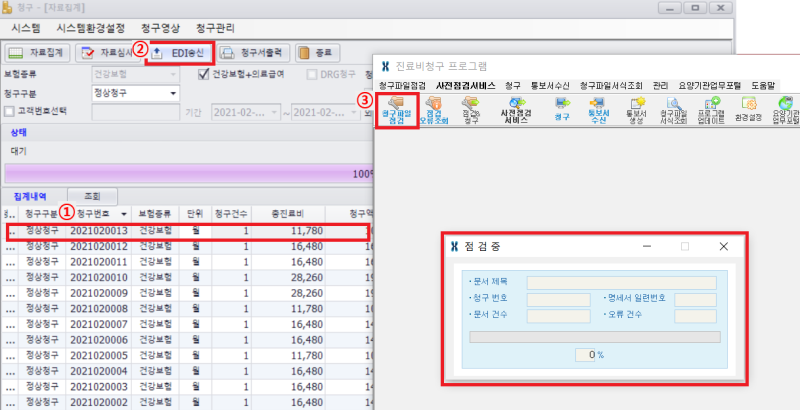This screenshot has width=800, height=410.
Task: Switch to the 집계내역 tab
Action: tap(30, 196)
